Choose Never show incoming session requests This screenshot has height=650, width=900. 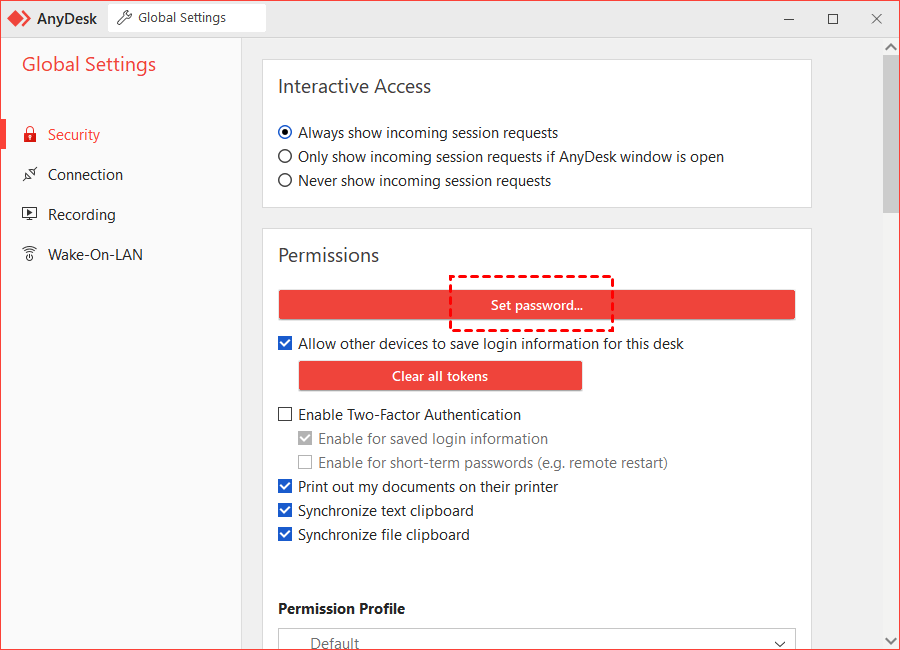point(285,180)
